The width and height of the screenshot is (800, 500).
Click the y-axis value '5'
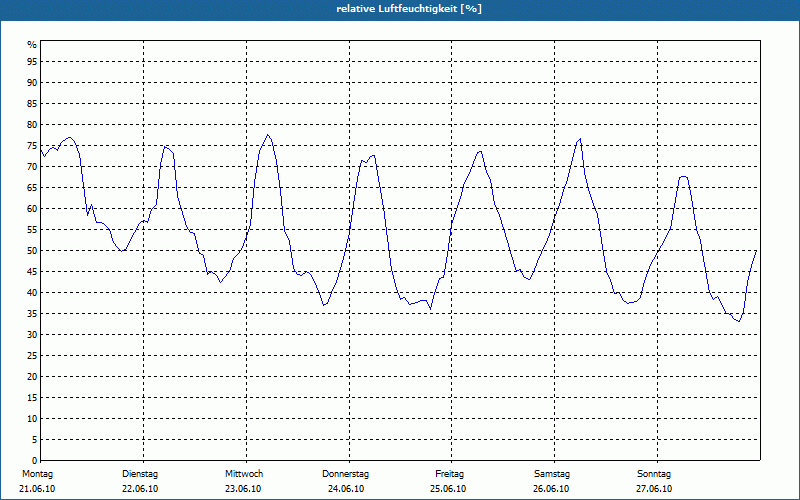click(35, 440)
